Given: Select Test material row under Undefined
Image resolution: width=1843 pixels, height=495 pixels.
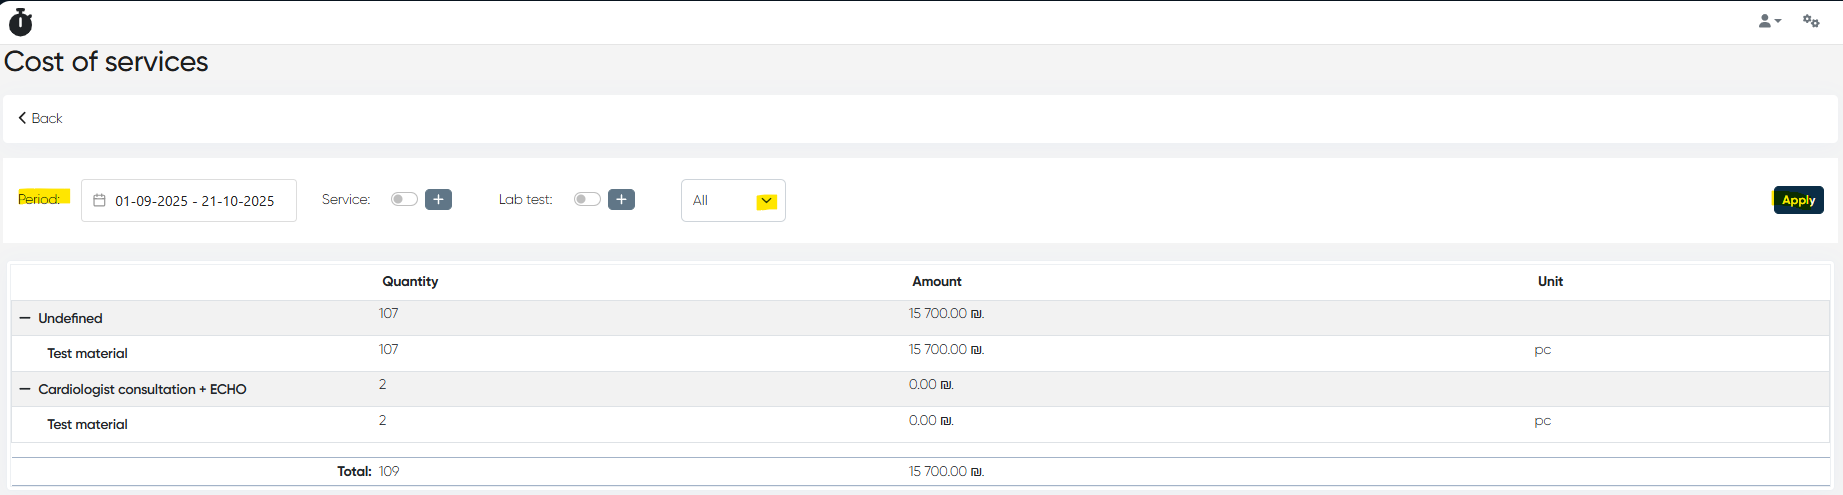Looking at the screenshot, I should point(87,353).
